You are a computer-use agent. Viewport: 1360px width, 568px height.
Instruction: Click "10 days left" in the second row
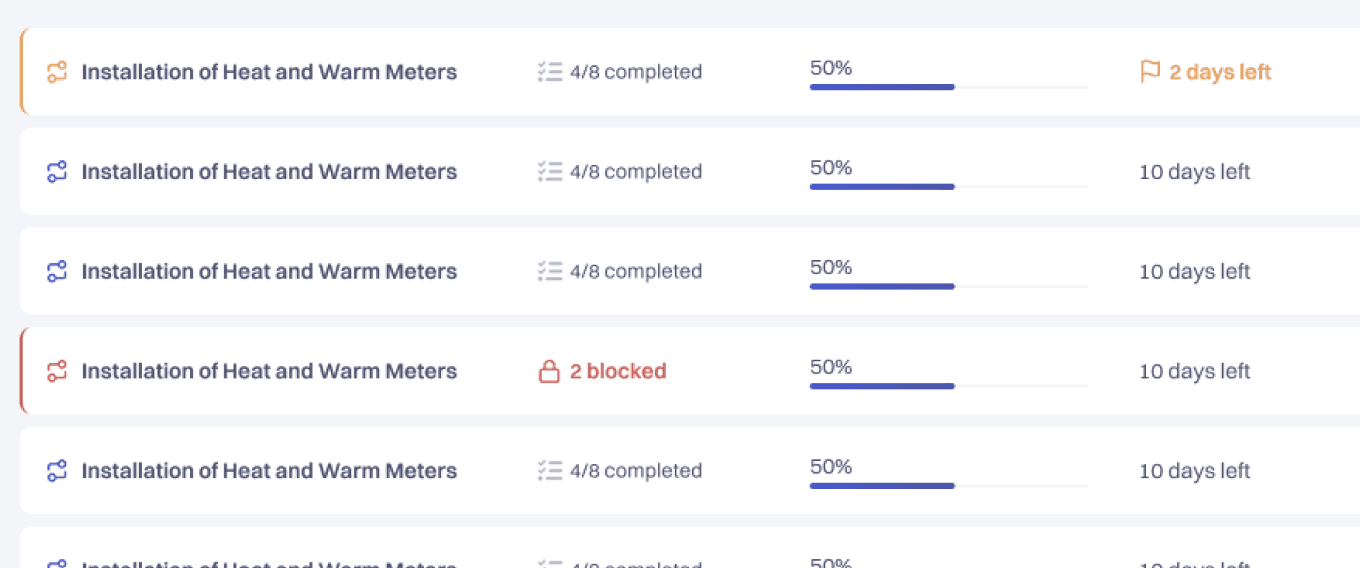pyautogui.click(x=1194, y=172)
